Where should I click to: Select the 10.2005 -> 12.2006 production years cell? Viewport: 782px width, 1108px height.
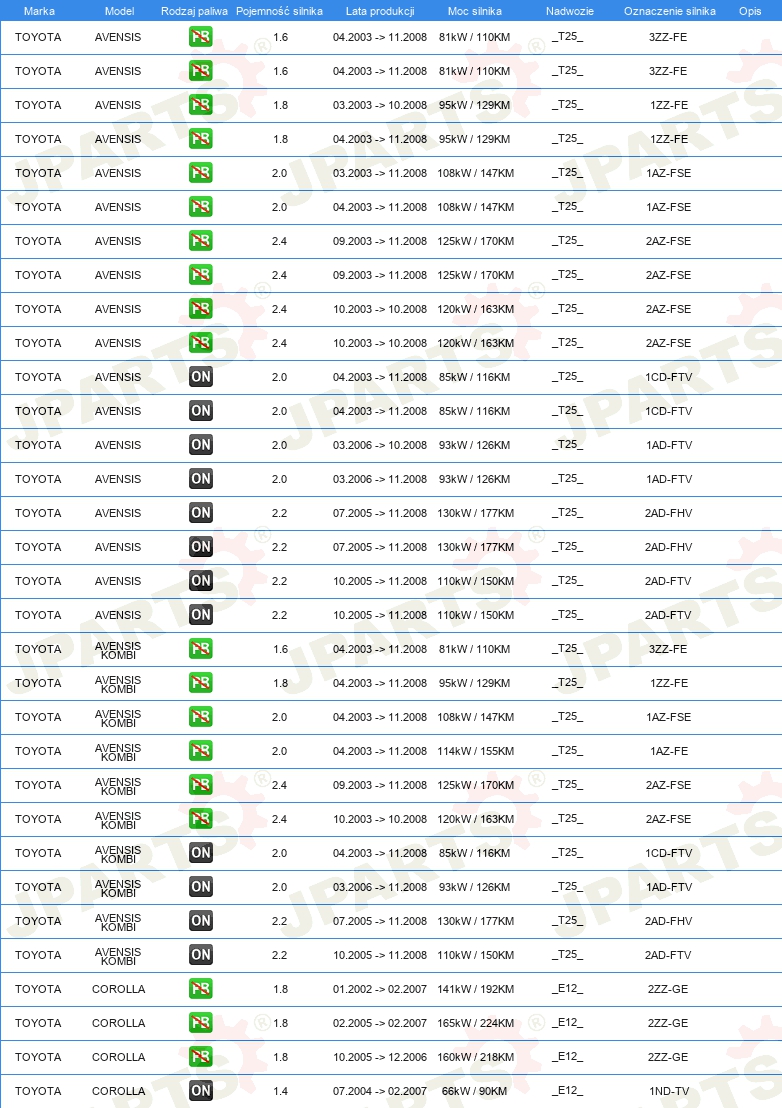click(380, 1057)
